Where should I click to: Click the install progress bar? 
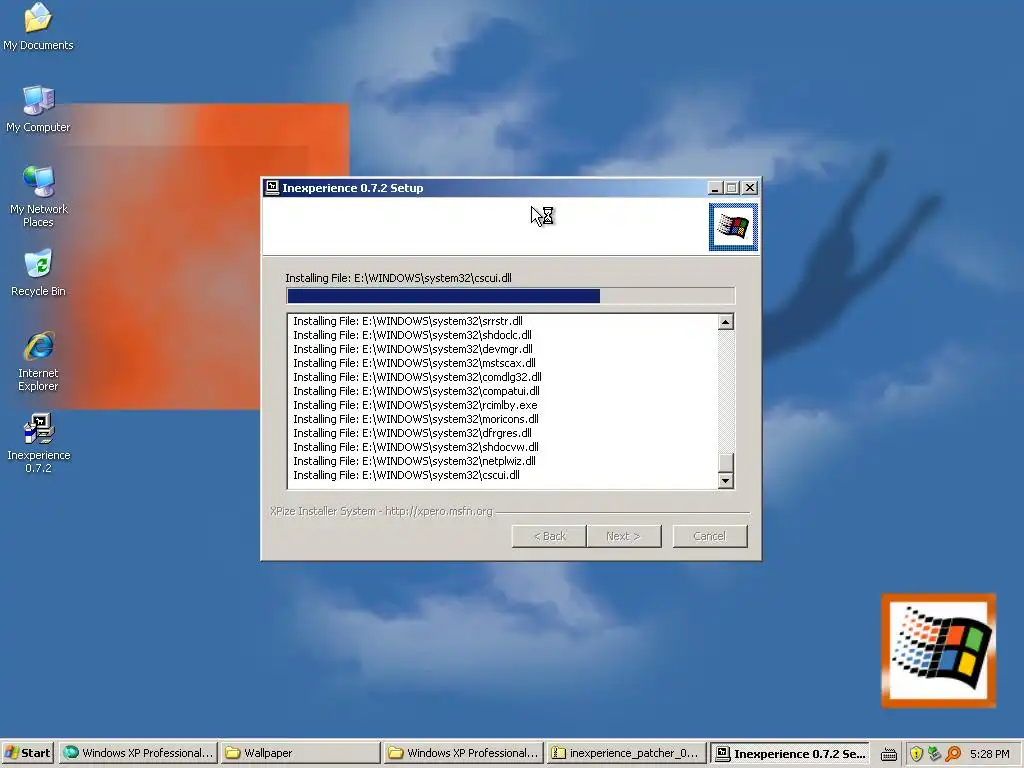(511, 296)
